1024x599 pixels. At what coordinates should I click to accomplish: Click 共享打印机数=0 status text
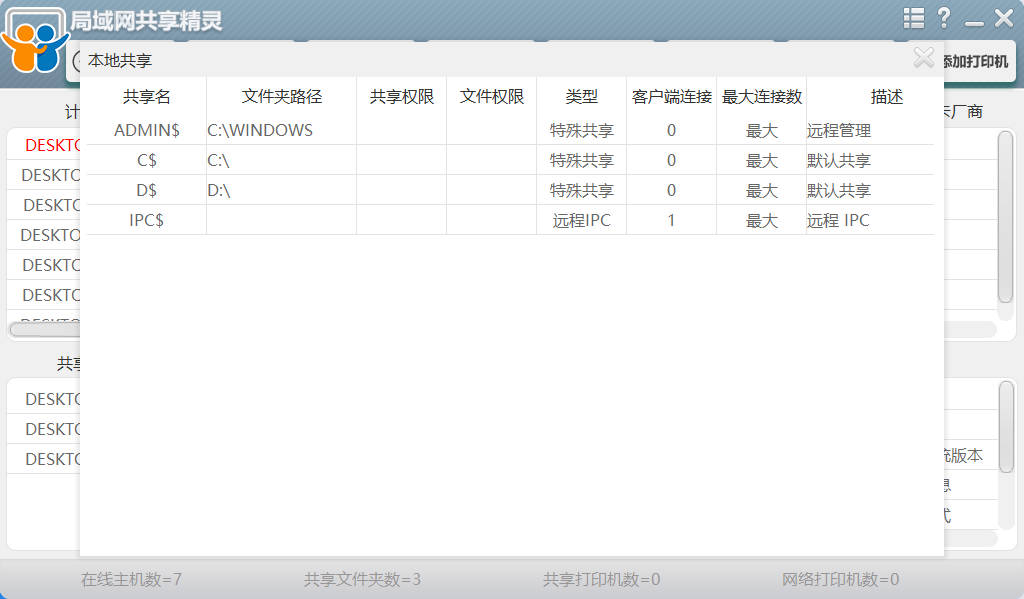pos(601,579)
